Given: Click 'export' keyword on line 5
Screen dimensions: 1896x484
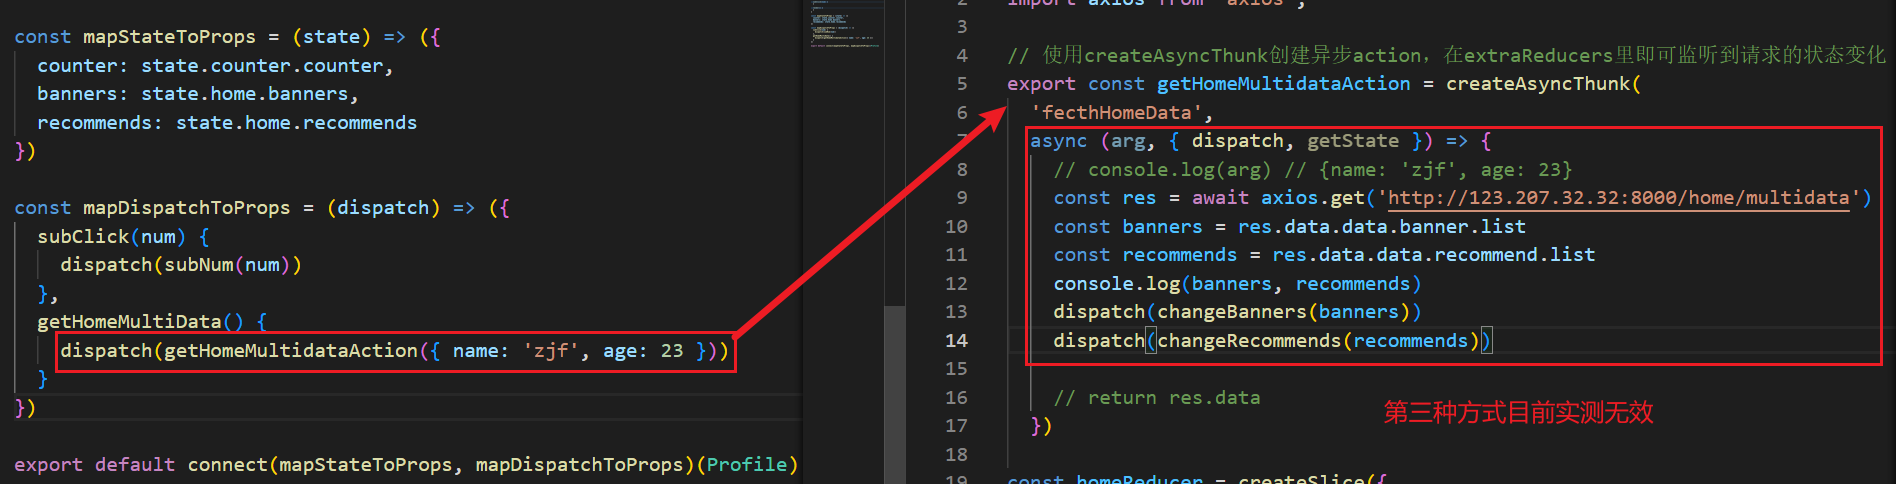Looking at the screenshot, I should [1041, 84].
